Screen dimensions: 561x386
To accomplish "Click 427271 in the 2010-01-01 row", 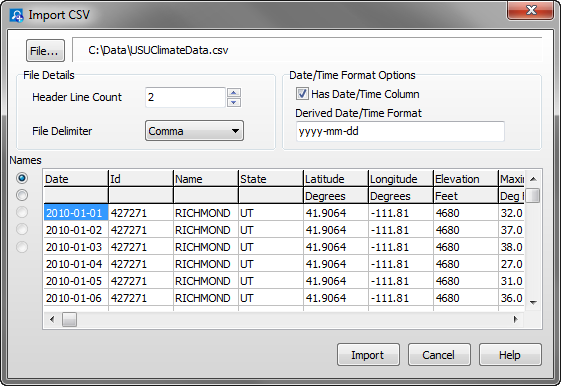I will (x=141, y=212).
